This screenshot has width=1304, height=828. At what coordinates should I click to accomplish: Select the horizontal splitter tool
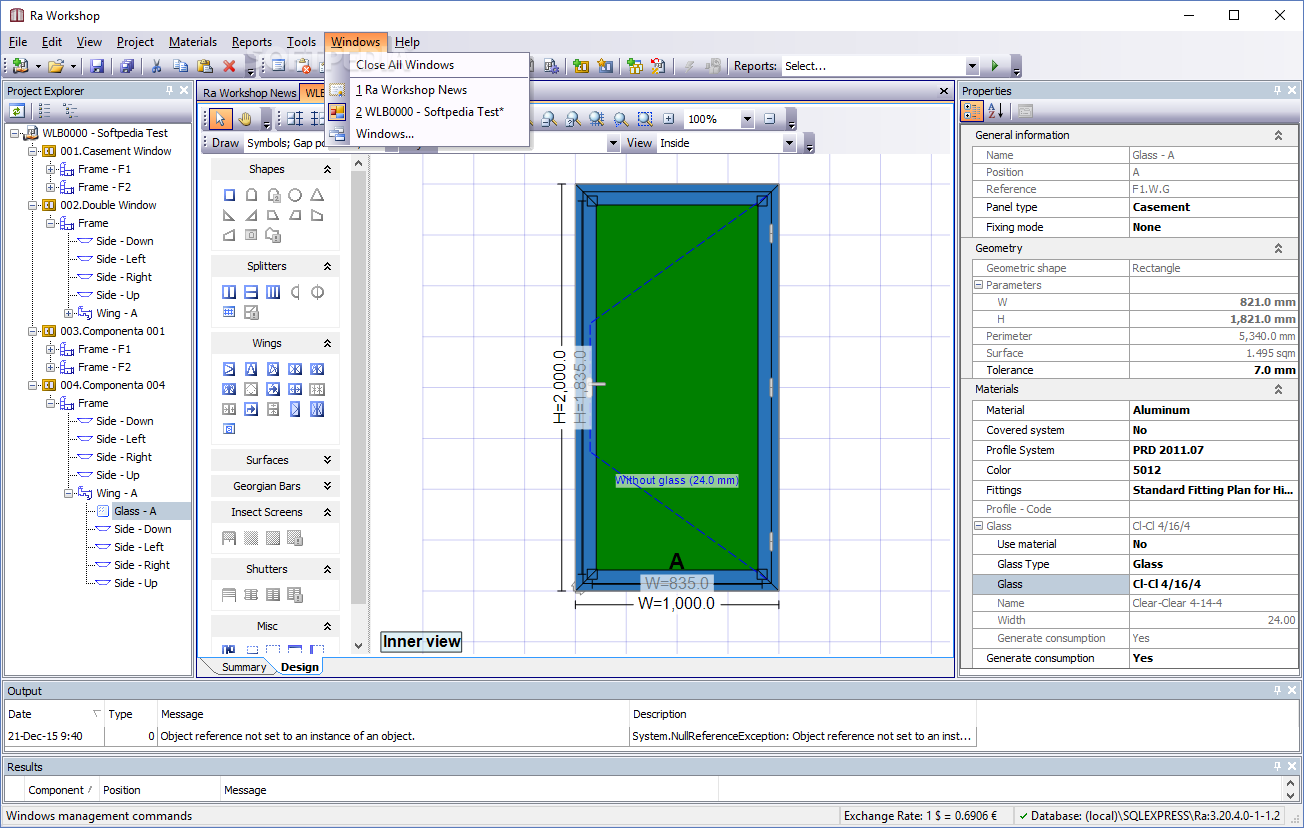click(x=251, y=293)
